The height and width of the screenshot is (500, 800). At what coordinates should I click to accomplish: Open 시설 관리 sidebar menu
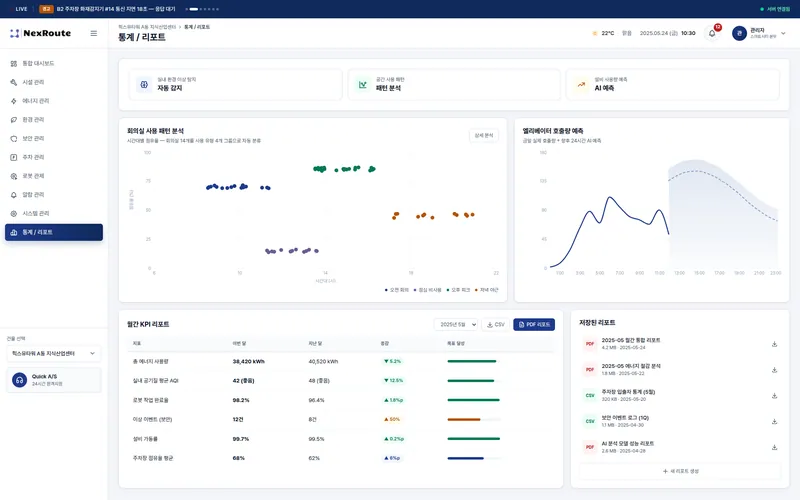pyautogui.click(x=54, y=82)
